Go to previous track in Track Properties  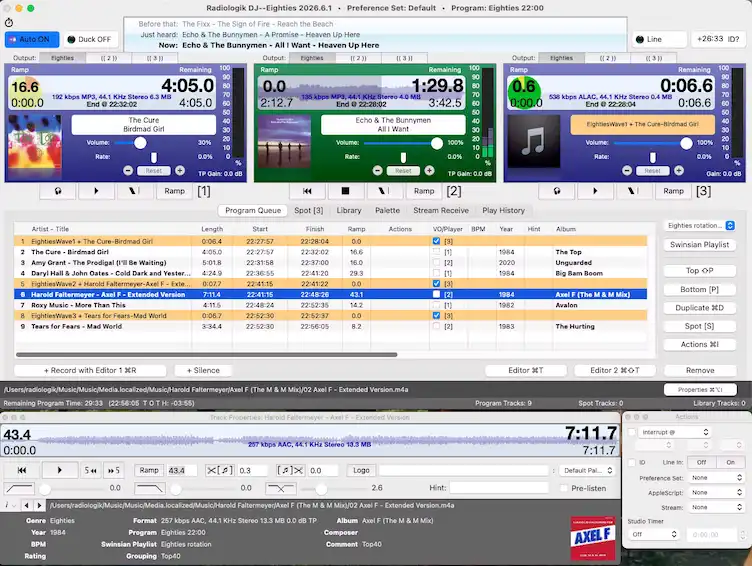click(x=27, y=505)
